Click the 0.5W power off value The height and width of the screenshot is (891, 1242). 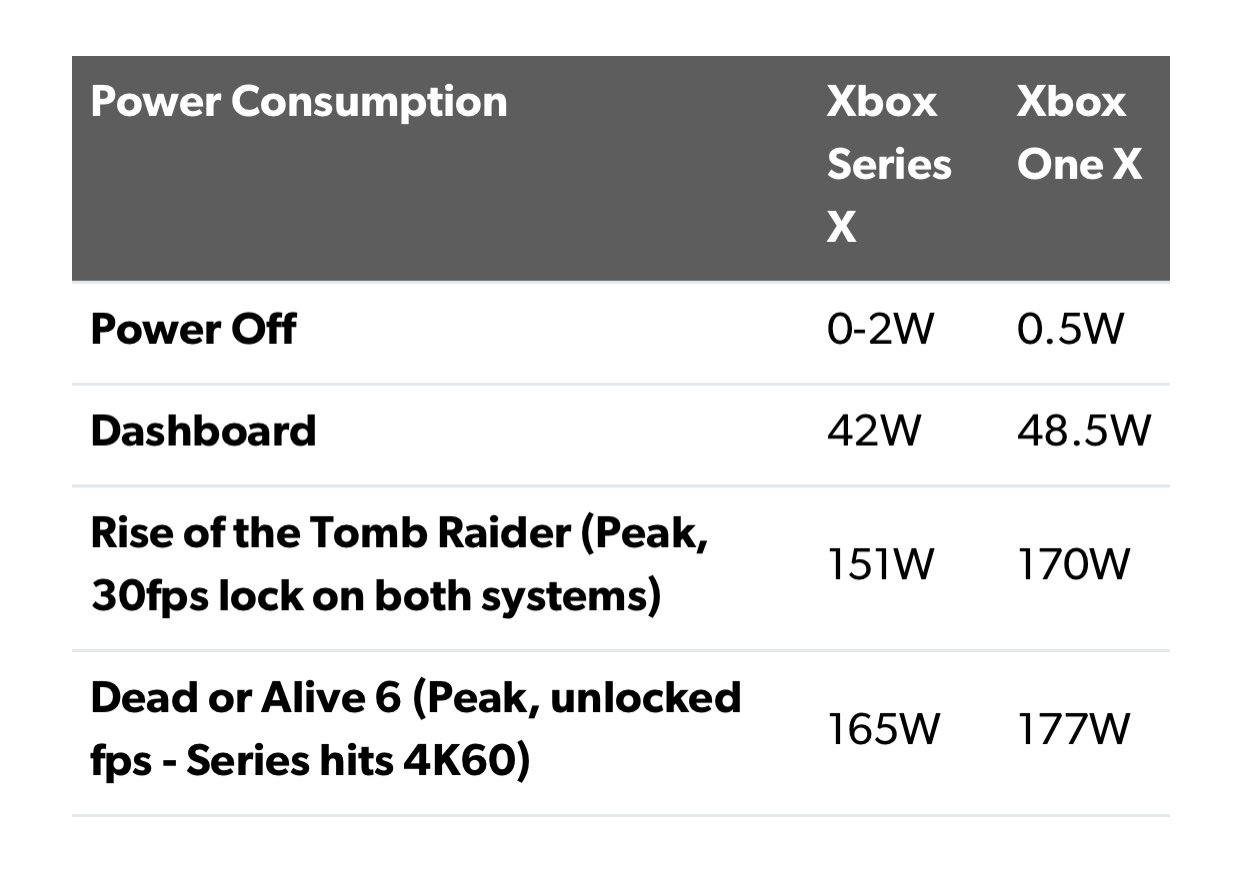click(x=1070, y=329)
